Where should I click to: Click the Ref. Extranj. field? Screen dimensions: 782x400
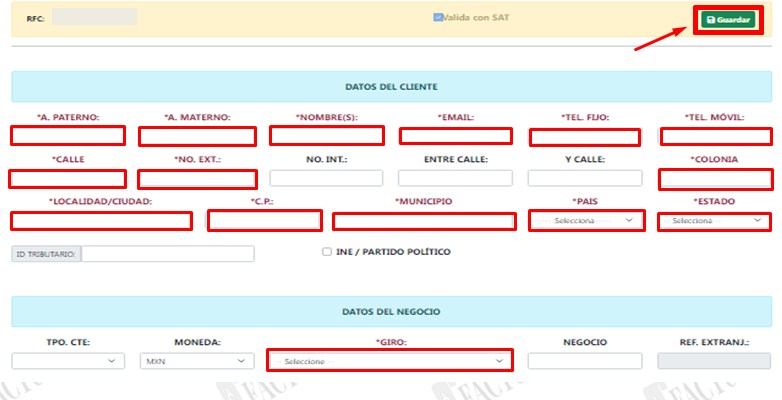click(714, 361)
